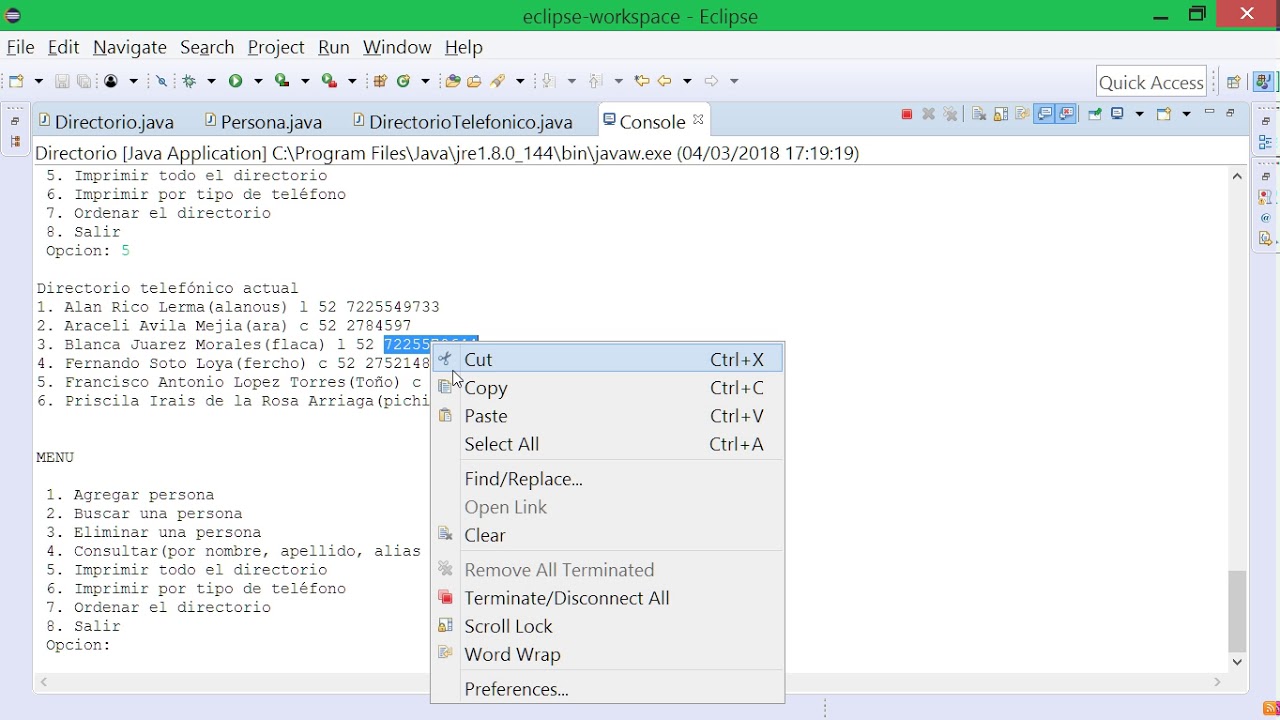Click the red Terminate console icon

click(x=907, y=114)
